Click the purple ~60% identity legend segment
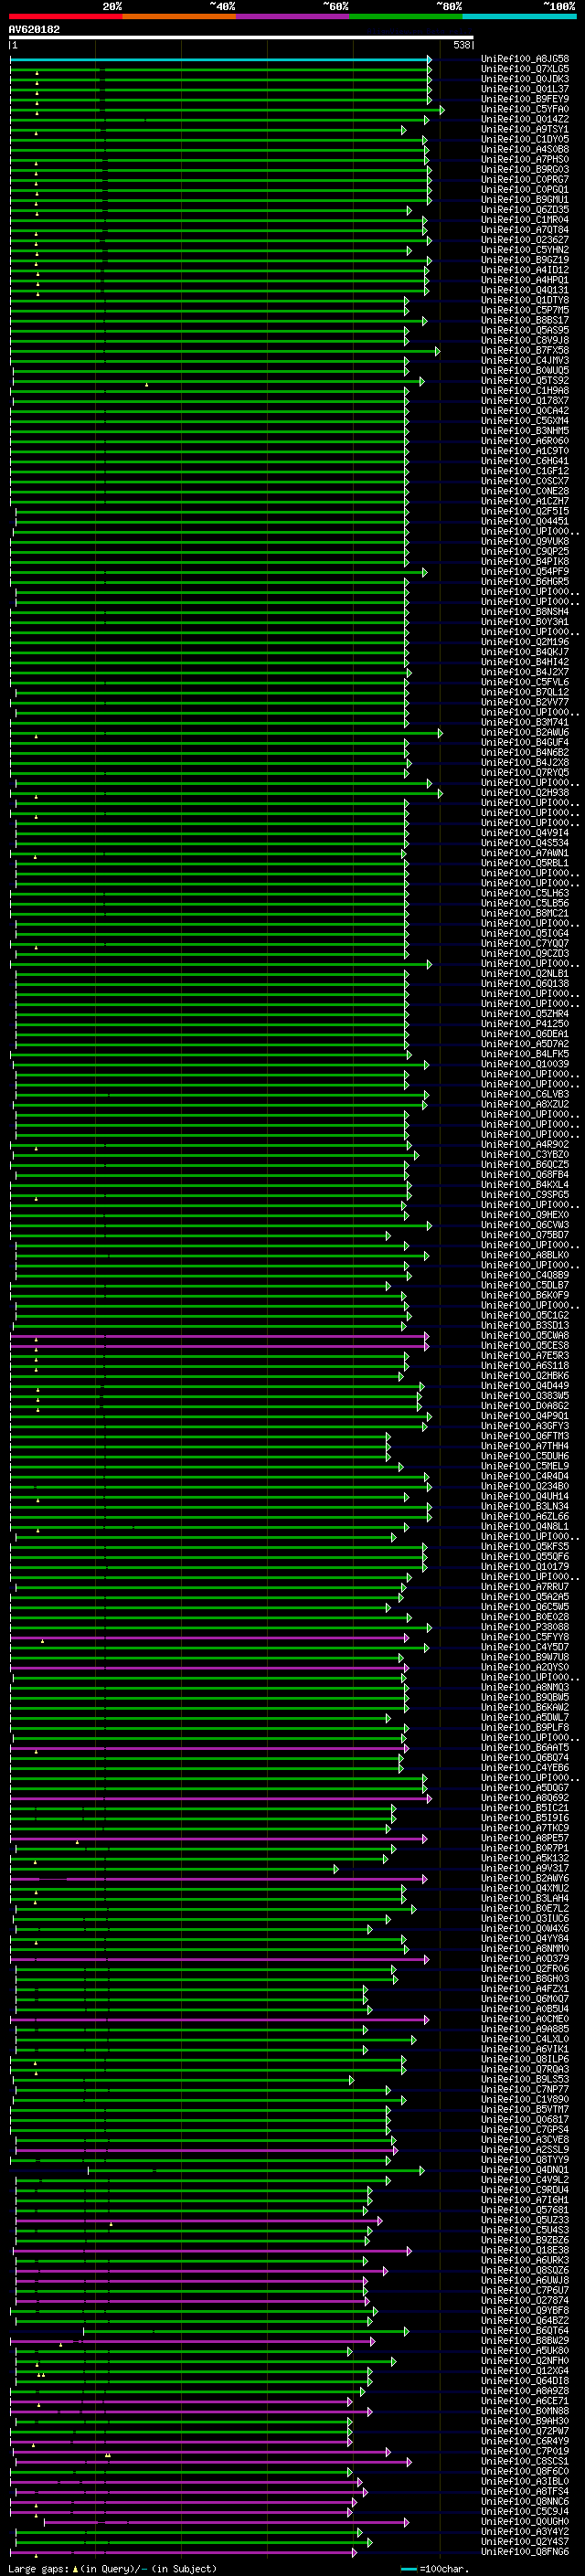 click(x=293, y=16)
